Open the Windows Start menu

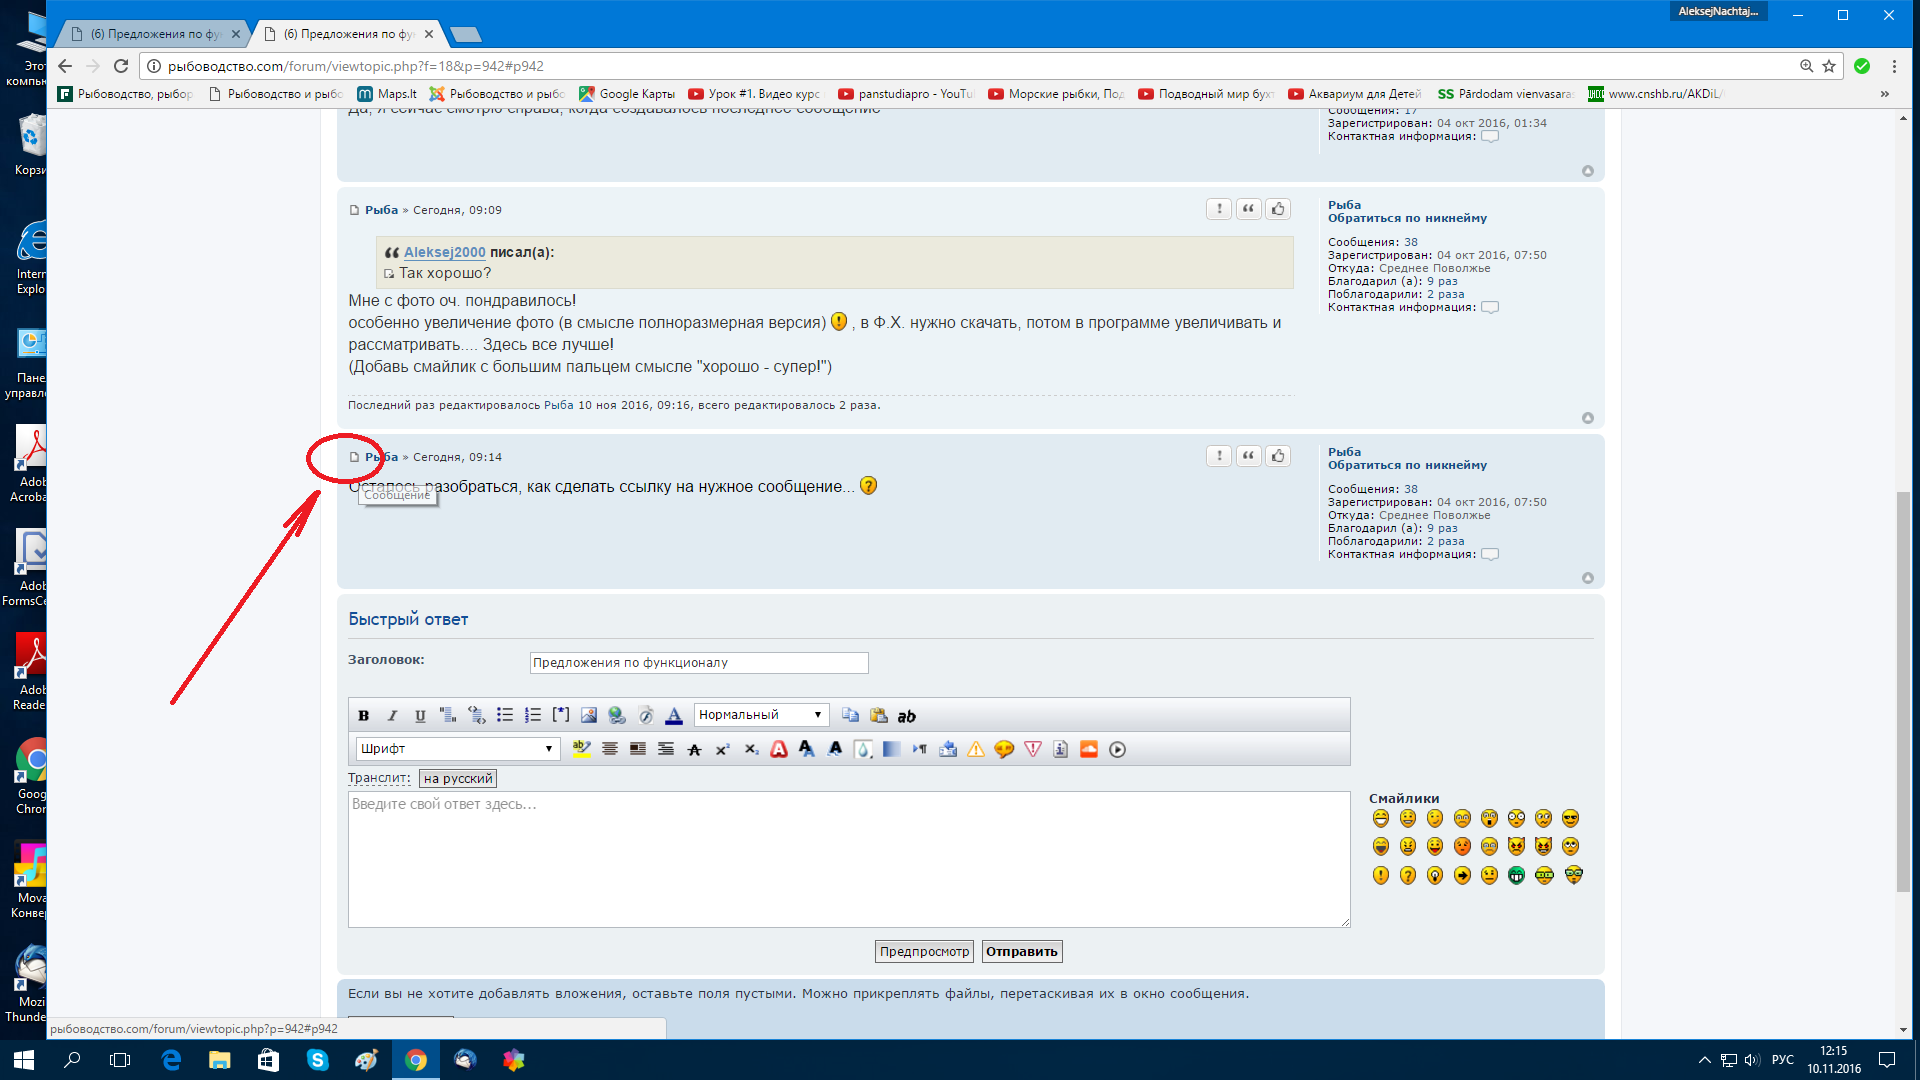coord(24,1060)
